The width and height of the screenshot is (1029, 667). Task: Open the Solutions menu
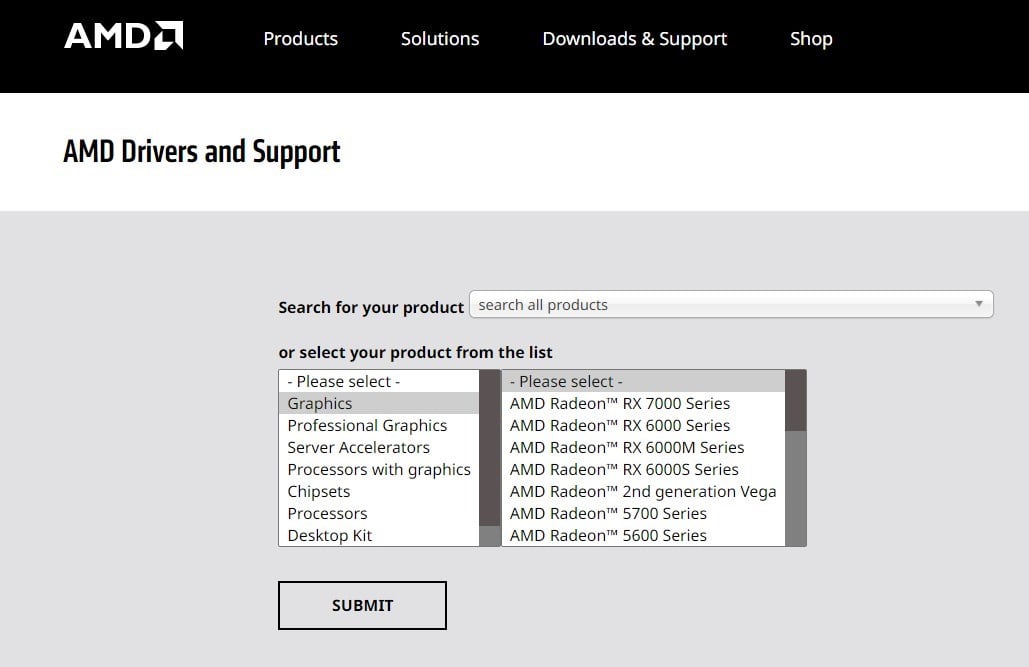(440, 39)
